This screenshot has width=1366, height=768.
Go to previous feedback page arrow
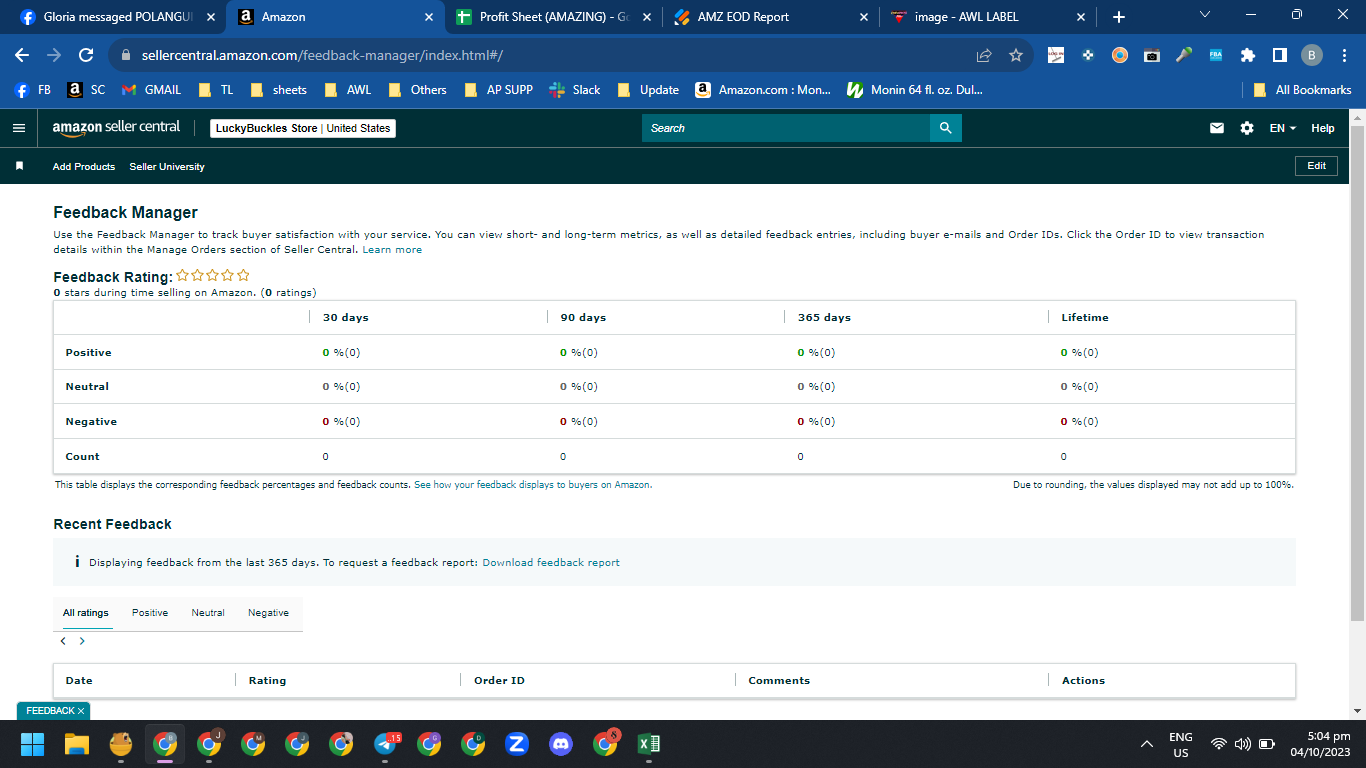[63, 641]
